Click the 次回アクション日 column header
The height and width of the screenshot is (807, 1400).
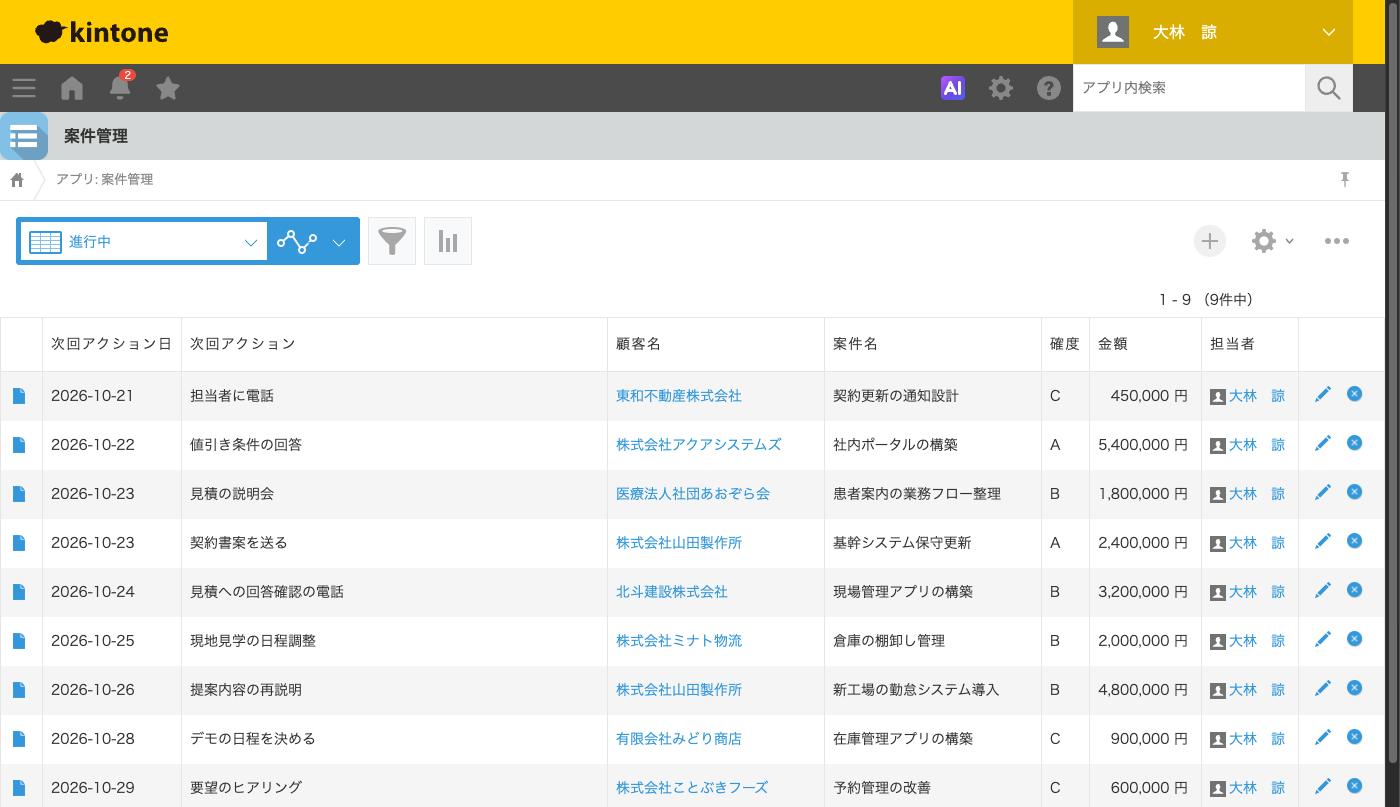[x=111, y=344]
